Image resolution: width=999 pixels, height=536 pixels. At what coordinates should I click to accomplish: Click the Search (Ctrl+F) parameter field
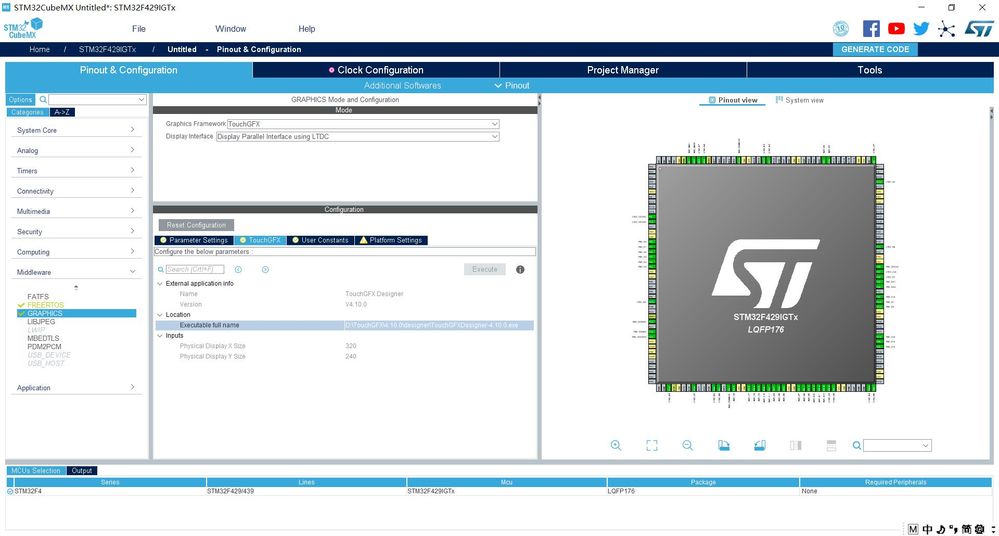pos(194,270)
